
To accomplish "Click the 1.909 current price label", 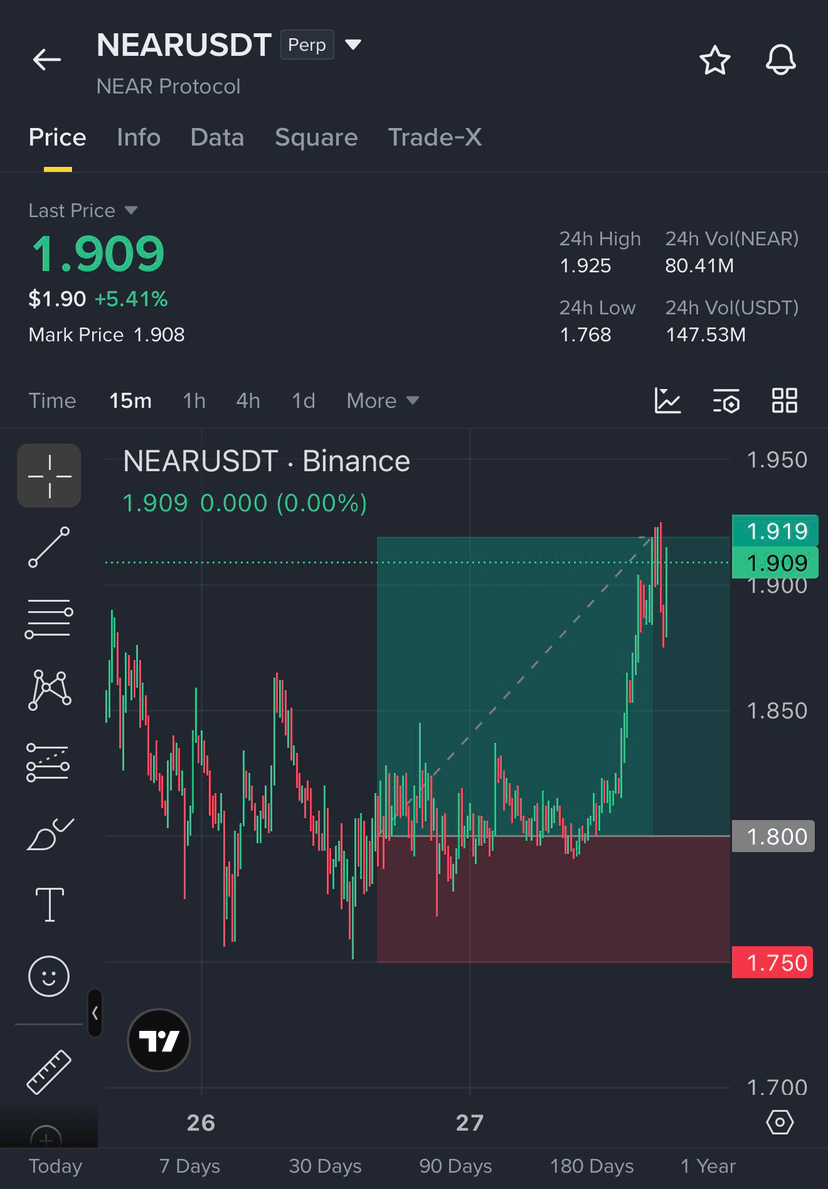I will point(775,563).
